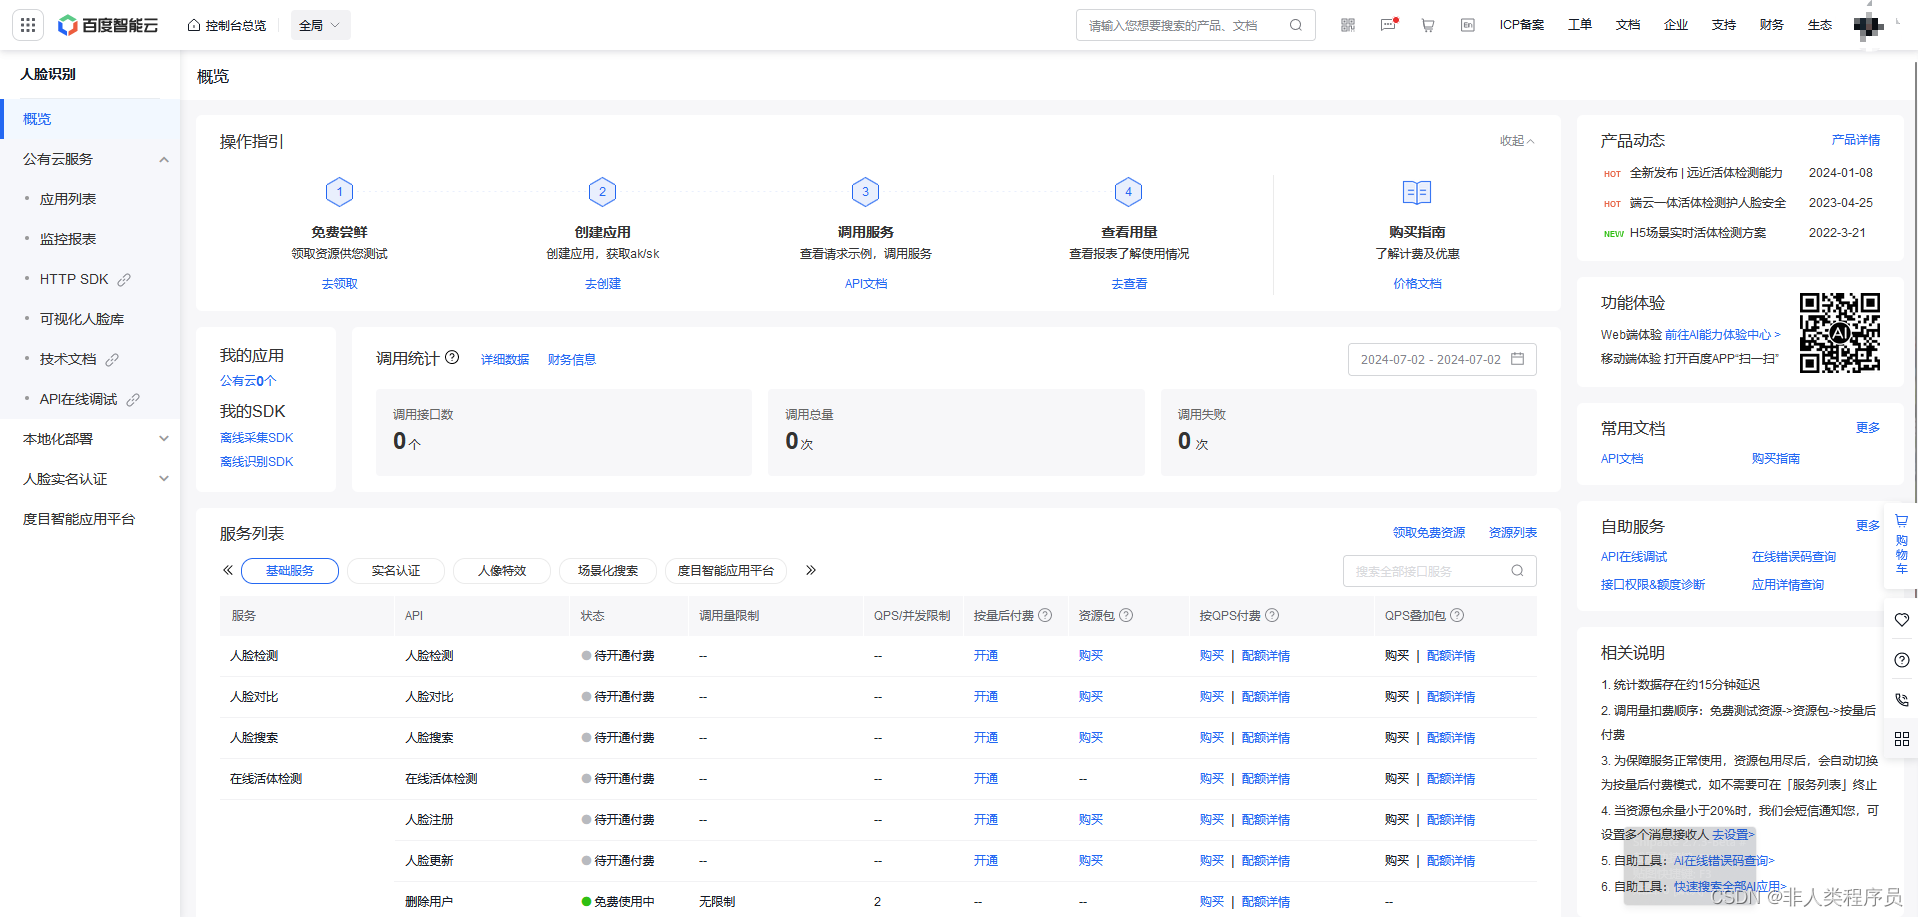This screenshot has height=917, width=1918.
Task: Open the 工单 header menu
Action: [1580, 25]
